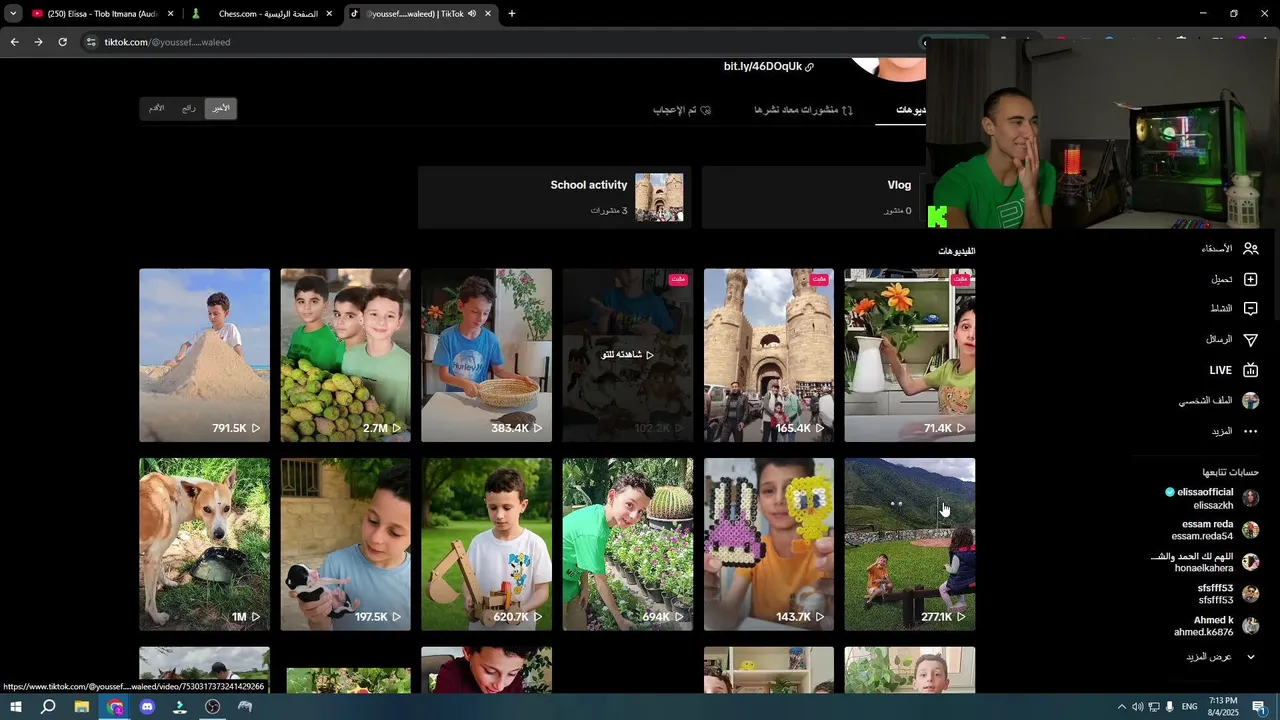Open Discord from the taskbar
Viewport: 1280px width, 720px height.
pyautogui.click(x=147, y=707)
